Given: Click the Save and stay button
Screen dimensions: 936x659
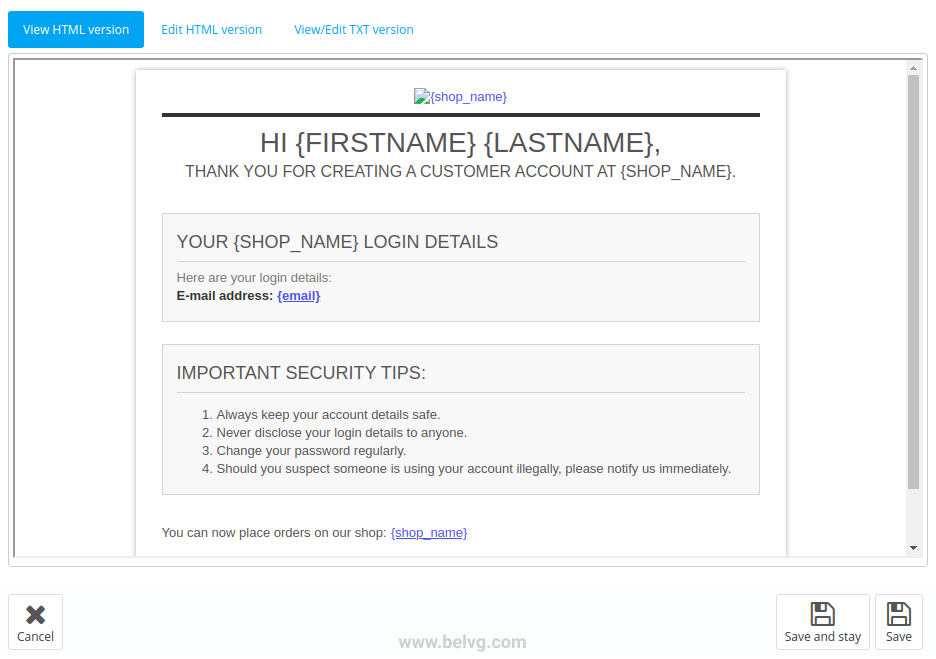Looking at the screenshot, I should (x=823, y=622).
